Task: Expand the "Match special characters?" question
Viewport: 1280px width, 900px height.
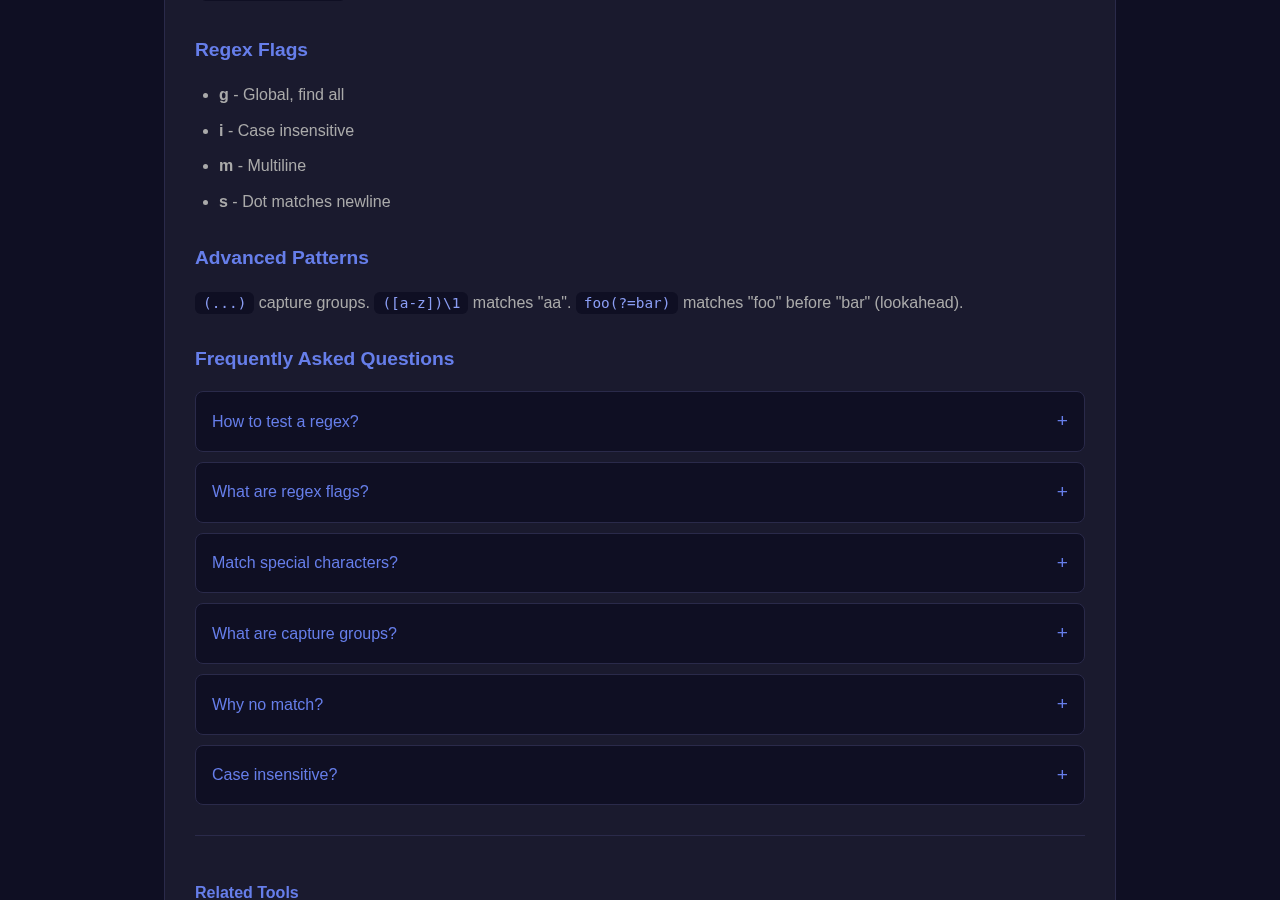Action: click(x=640, y=563)
